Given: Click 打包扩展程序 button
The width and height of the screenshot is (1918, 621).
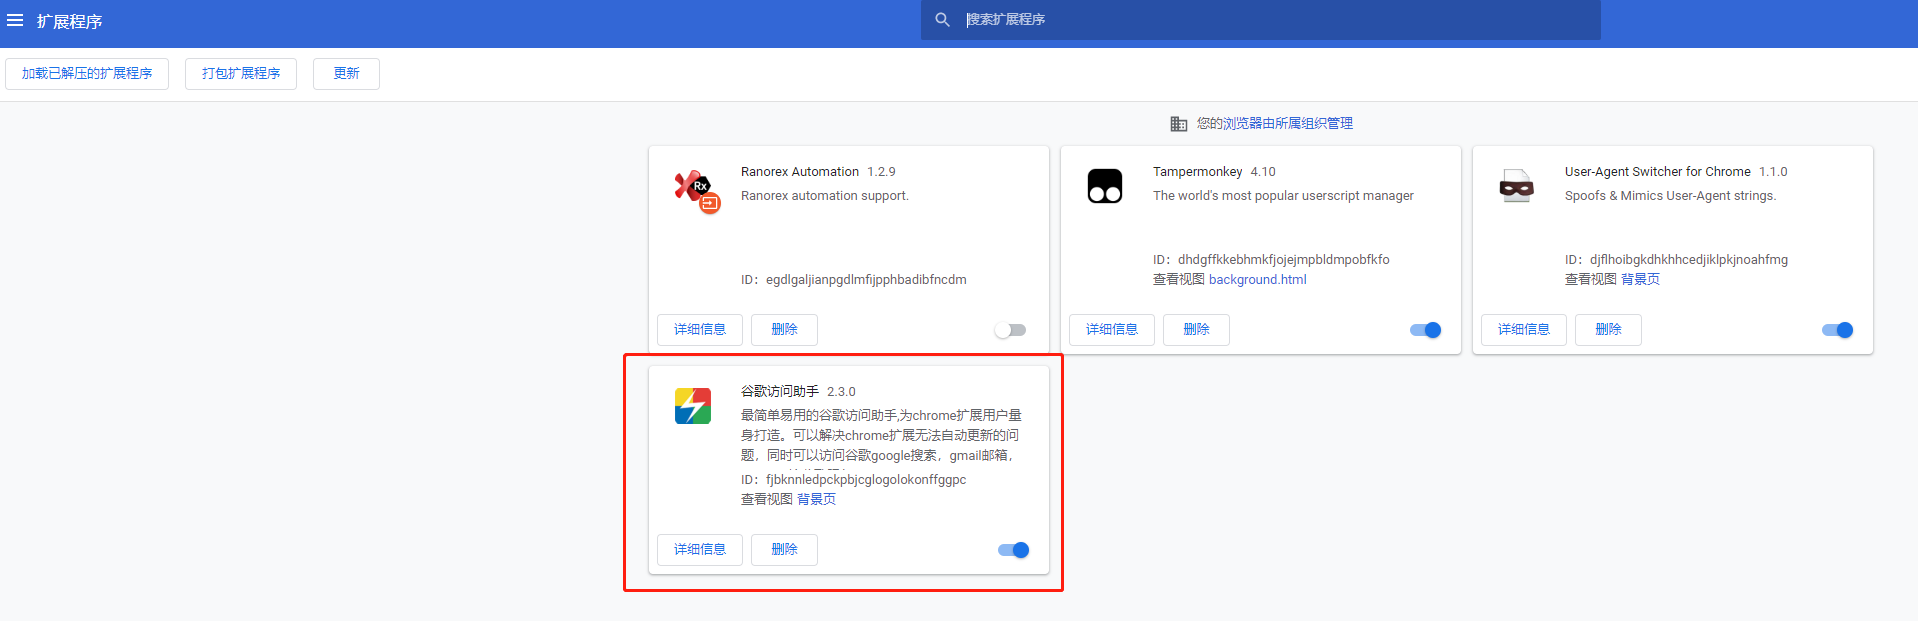Looking at the screenshot, I should 241,74.
